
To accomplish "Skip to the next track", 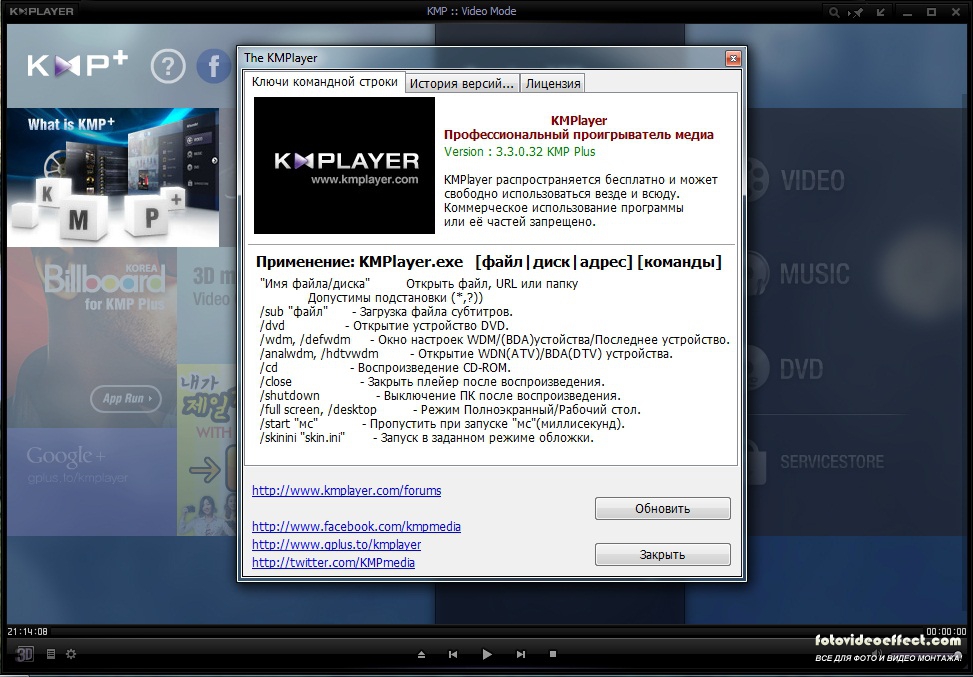I will point(521,654).
